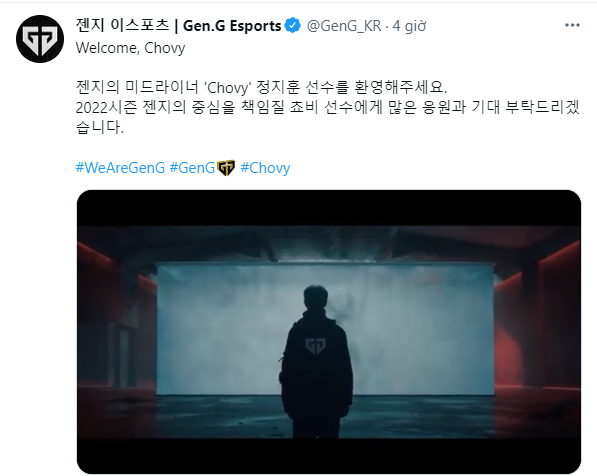Play the Chovy welcome video

[329, 332]
